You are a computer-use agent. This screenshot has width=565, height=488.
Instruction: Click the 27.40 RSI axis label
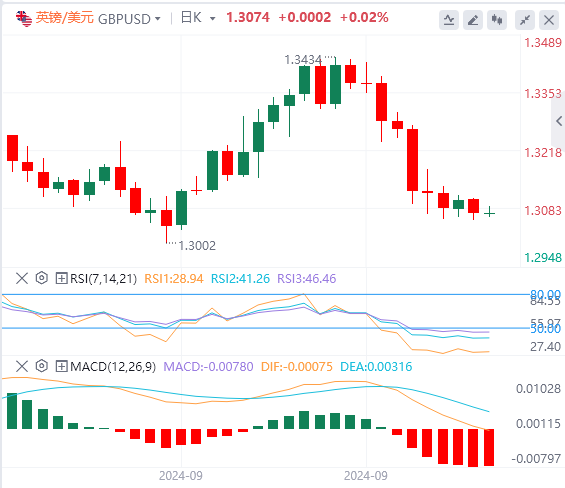click(545, 347)
